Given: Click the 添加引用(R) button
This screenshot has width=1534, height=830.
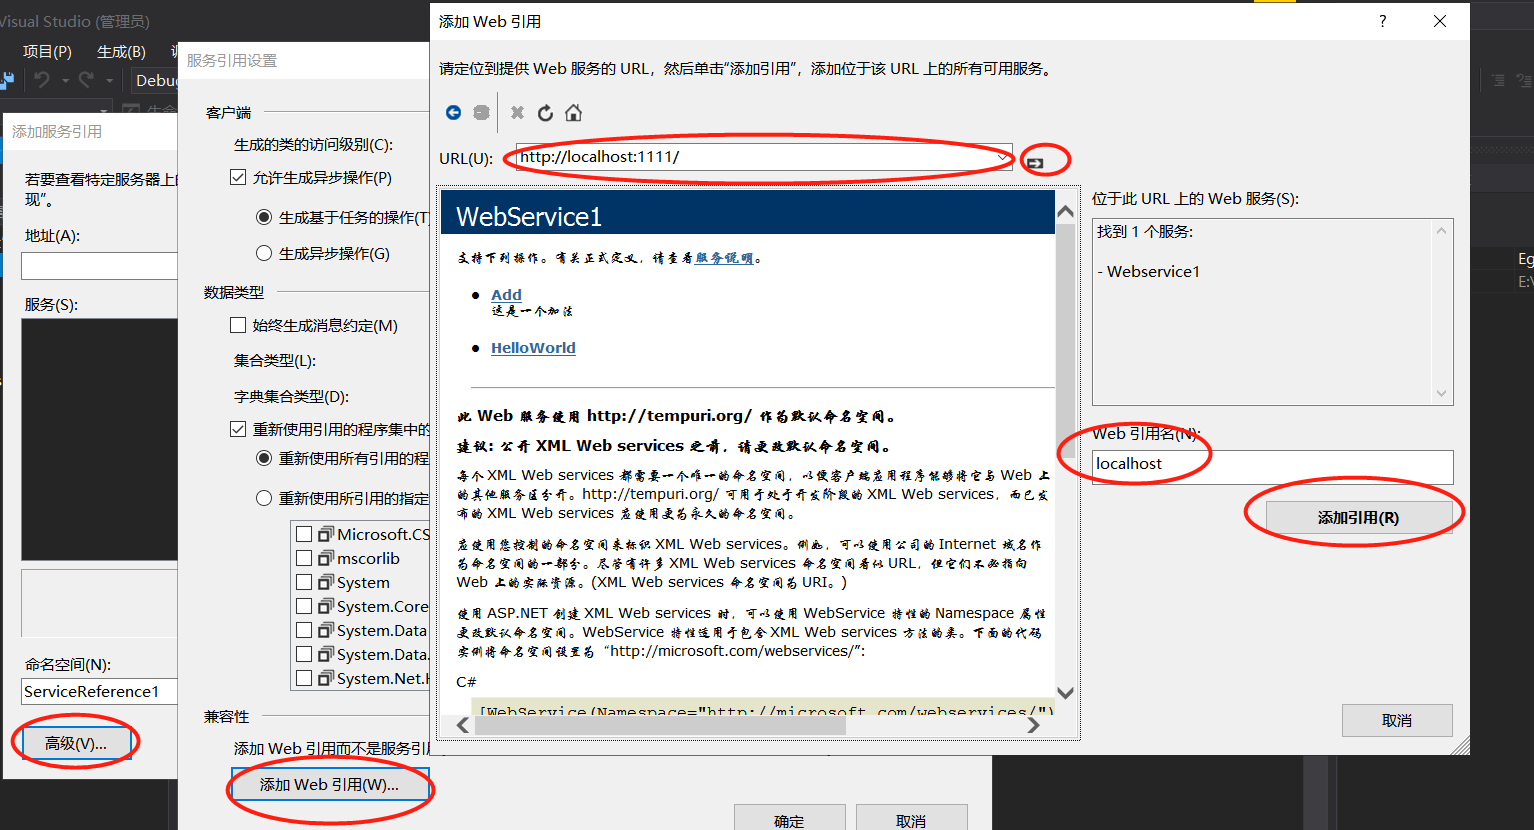Looking at the screenshot, I should 1358,517.
